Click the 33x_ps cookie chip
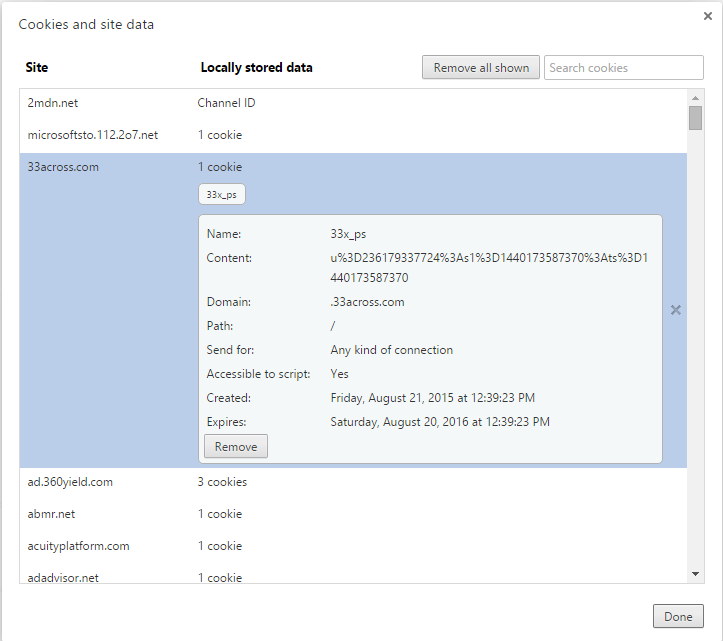The width and height of the screenshot is (723, 641). 222,195
